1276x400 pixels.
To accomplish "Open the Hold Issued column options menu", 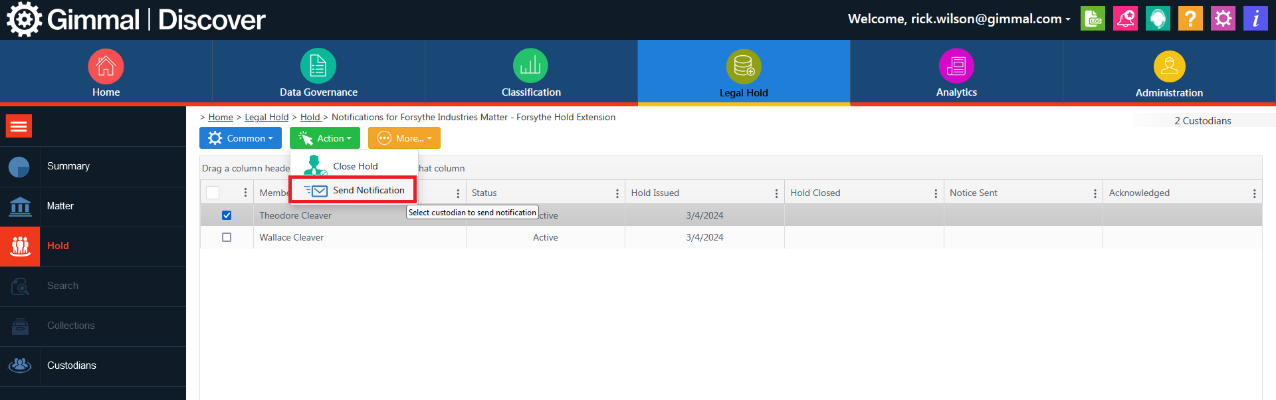I will [x=776, y=193].
